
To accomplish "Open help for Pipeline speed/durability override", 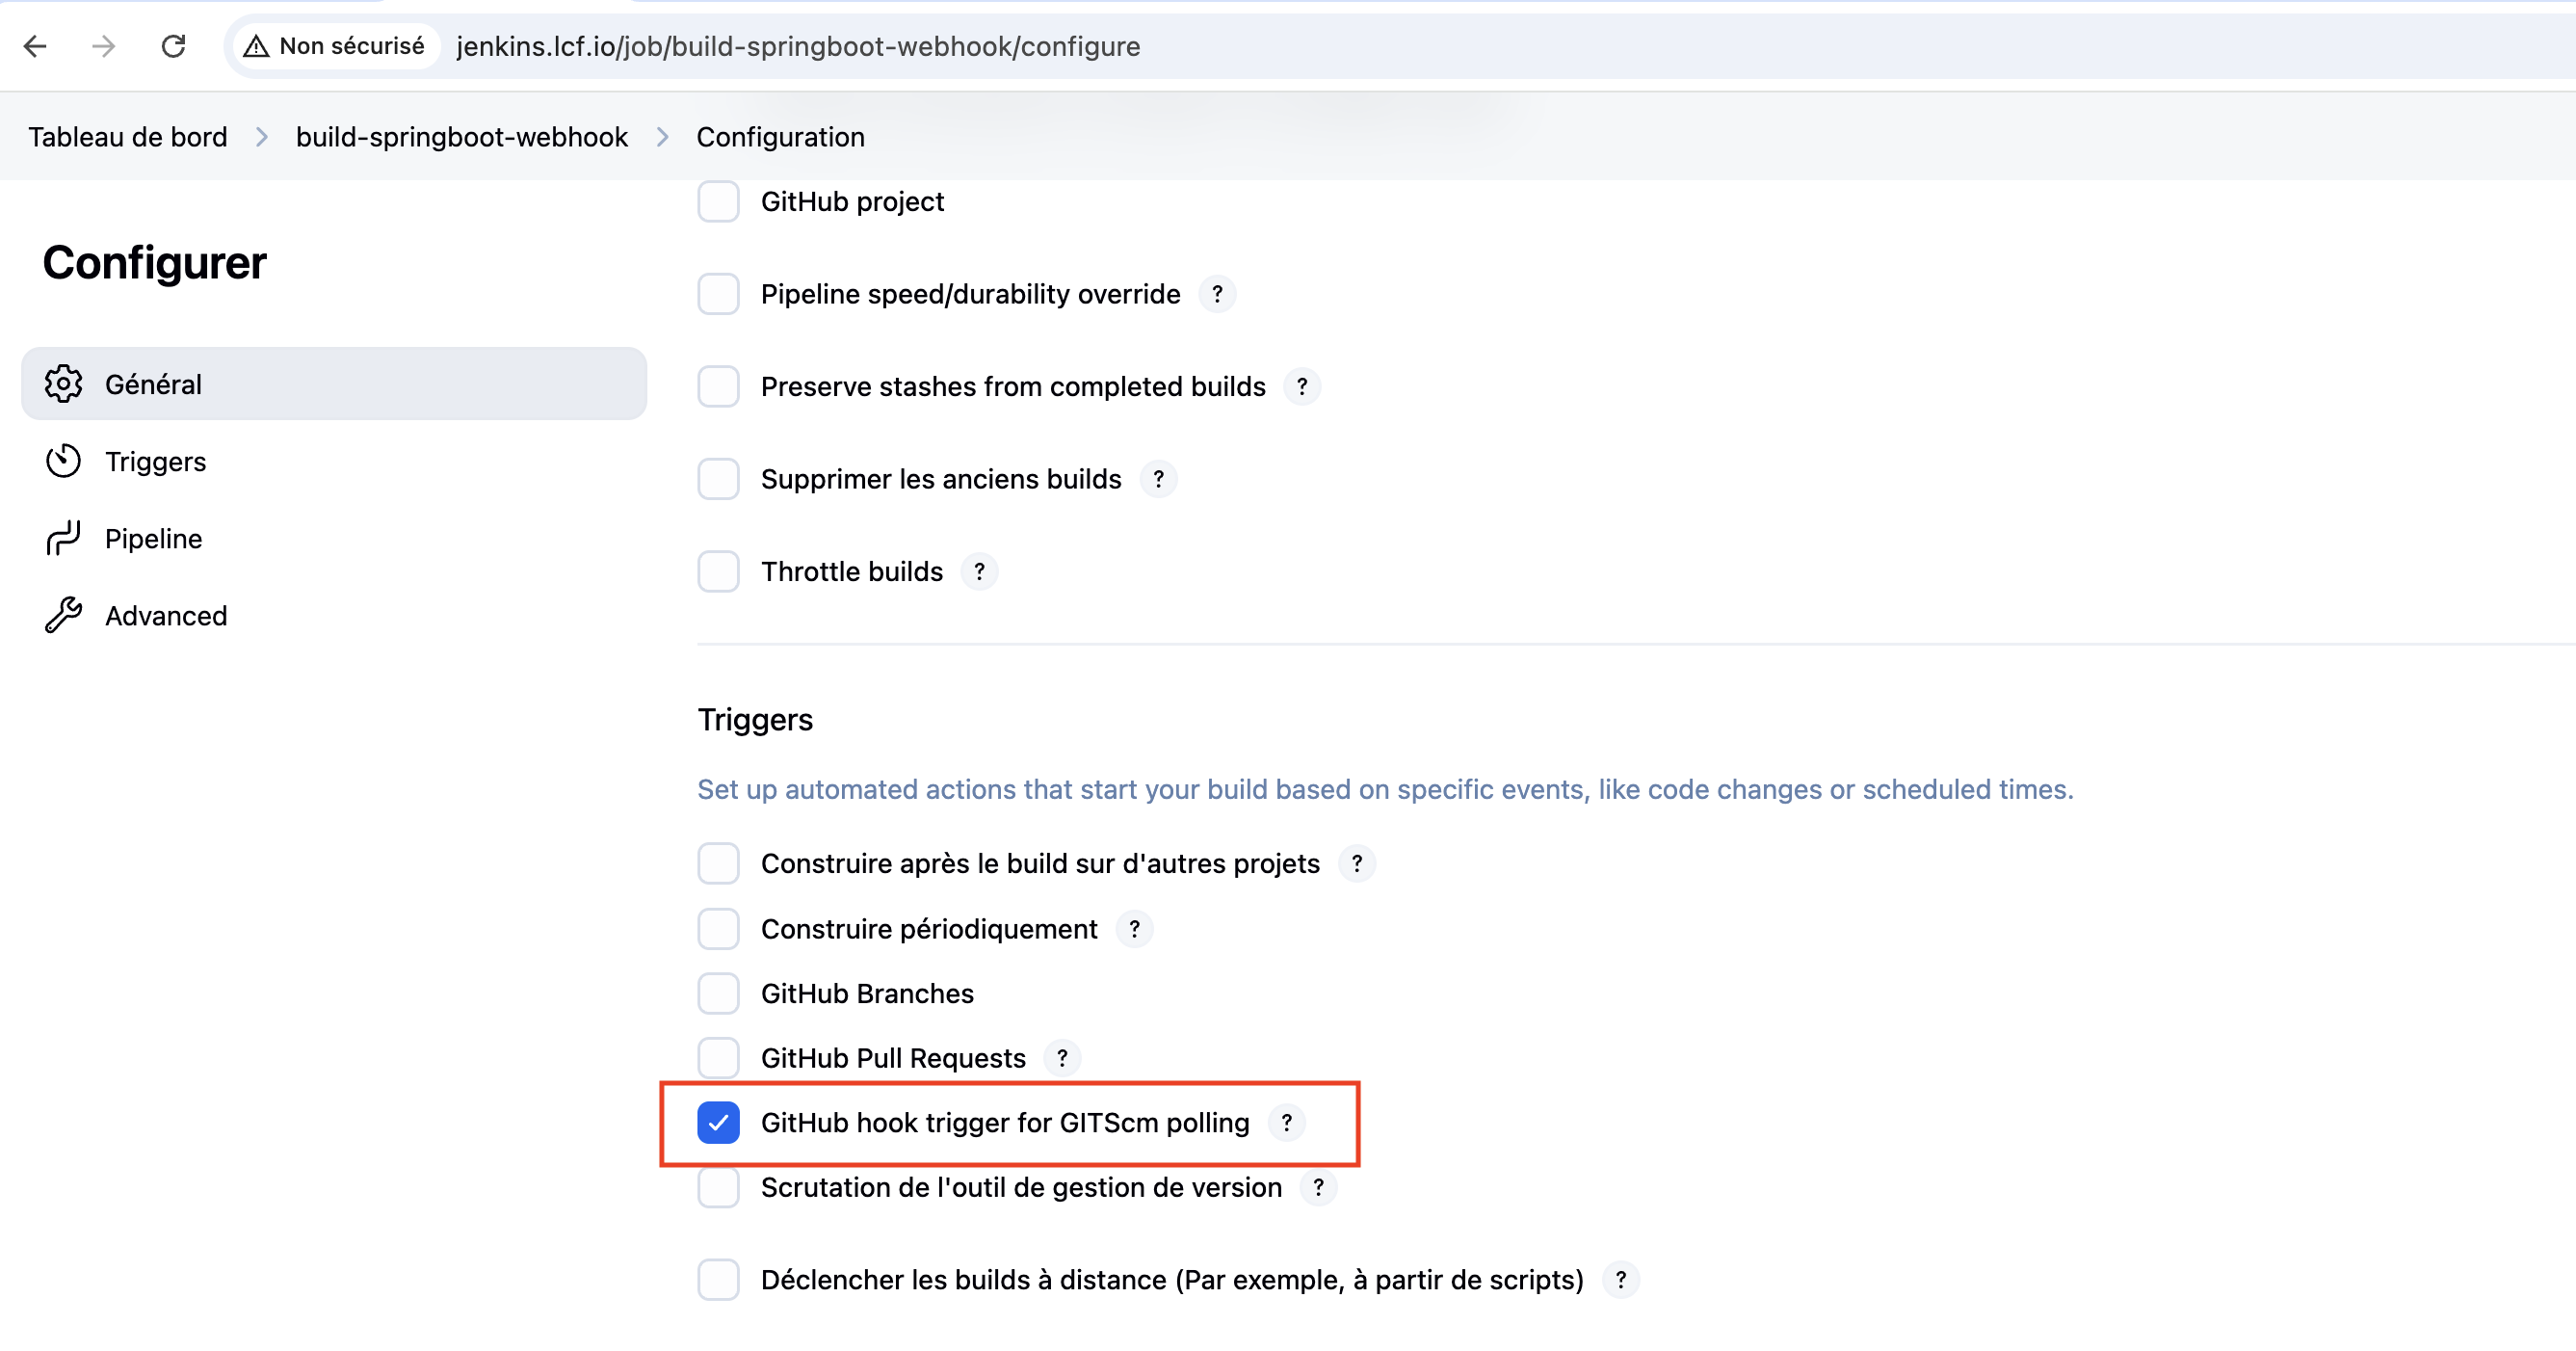I will [x=1217, y=294].
